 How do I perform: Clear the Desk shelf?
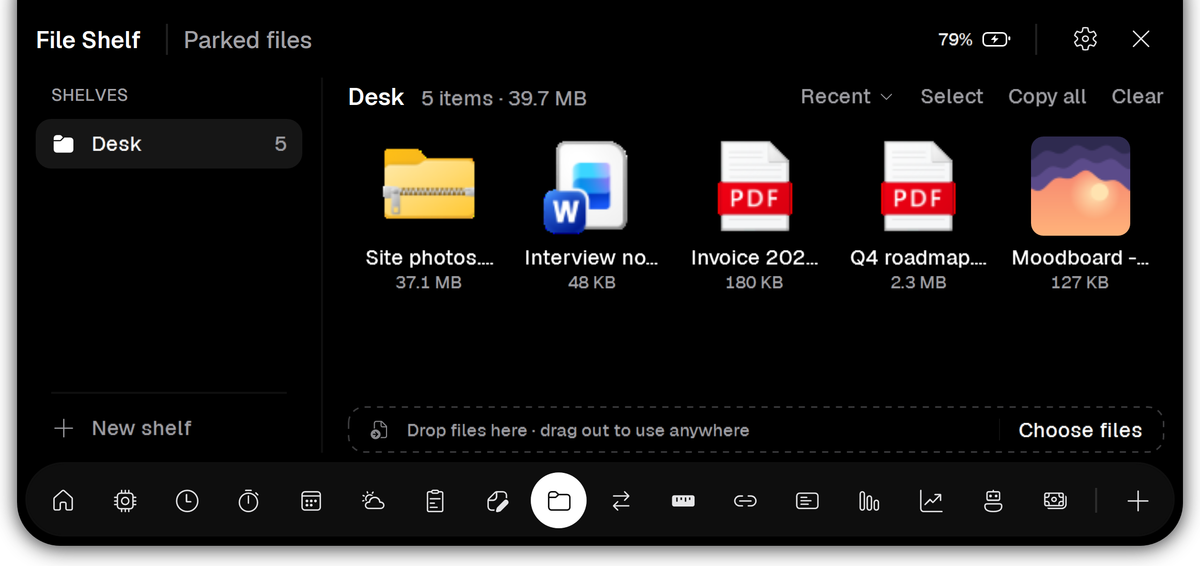[x=1137, y=96]
